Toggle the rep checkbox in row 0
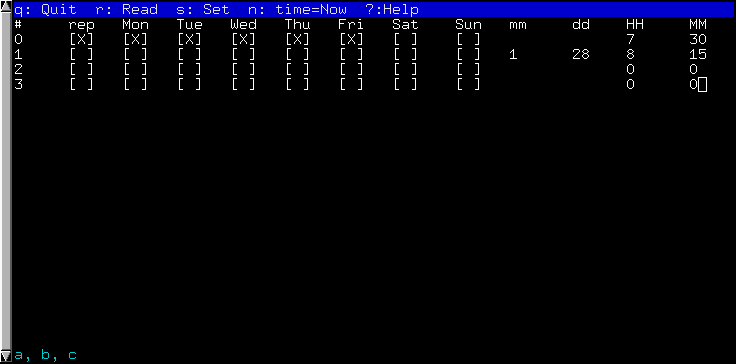This screenshot has height=364, width=736. 82,40
